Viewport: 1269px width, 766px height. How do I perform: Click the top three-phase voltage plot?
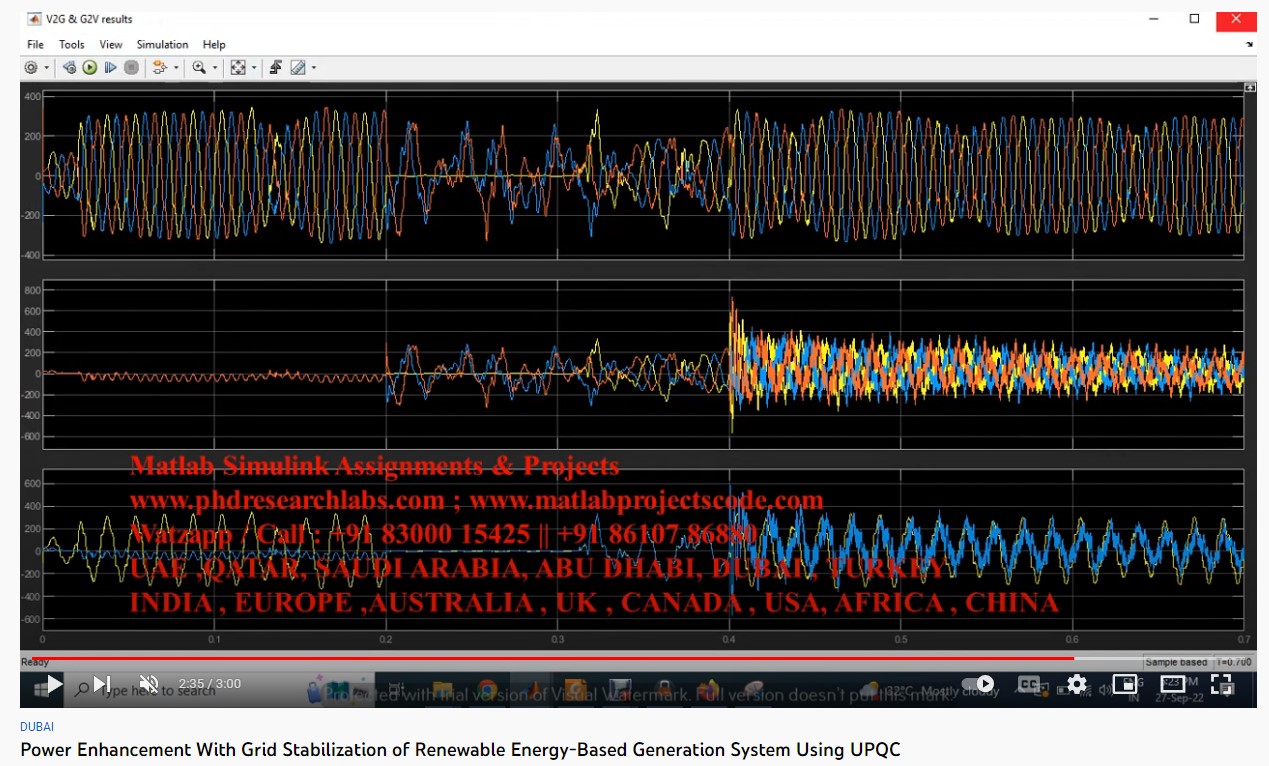[643, 176]
